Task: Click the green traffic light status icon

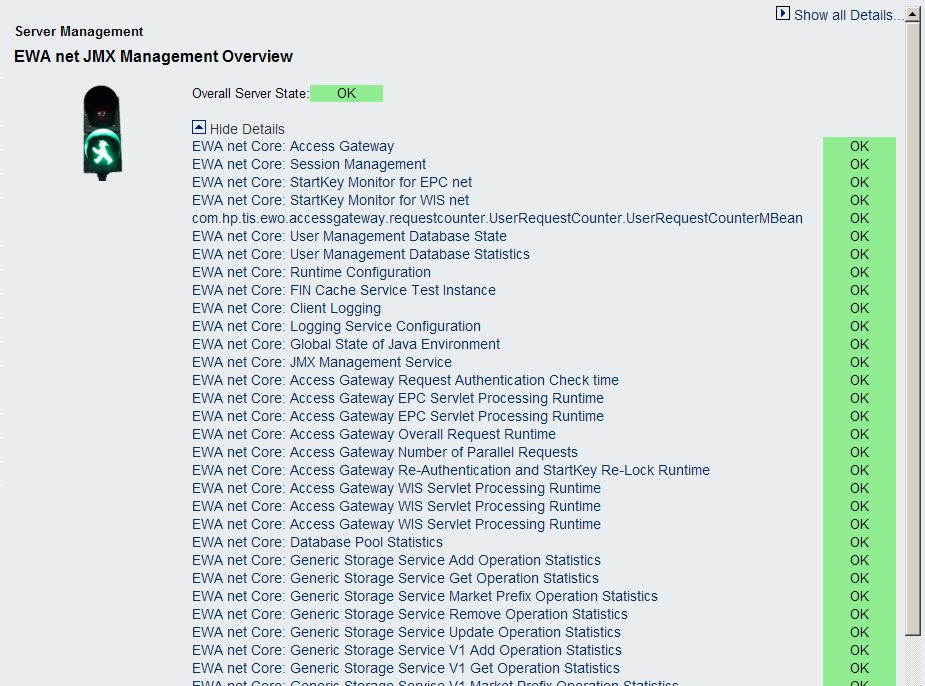Action: click(x=101, y=131)
